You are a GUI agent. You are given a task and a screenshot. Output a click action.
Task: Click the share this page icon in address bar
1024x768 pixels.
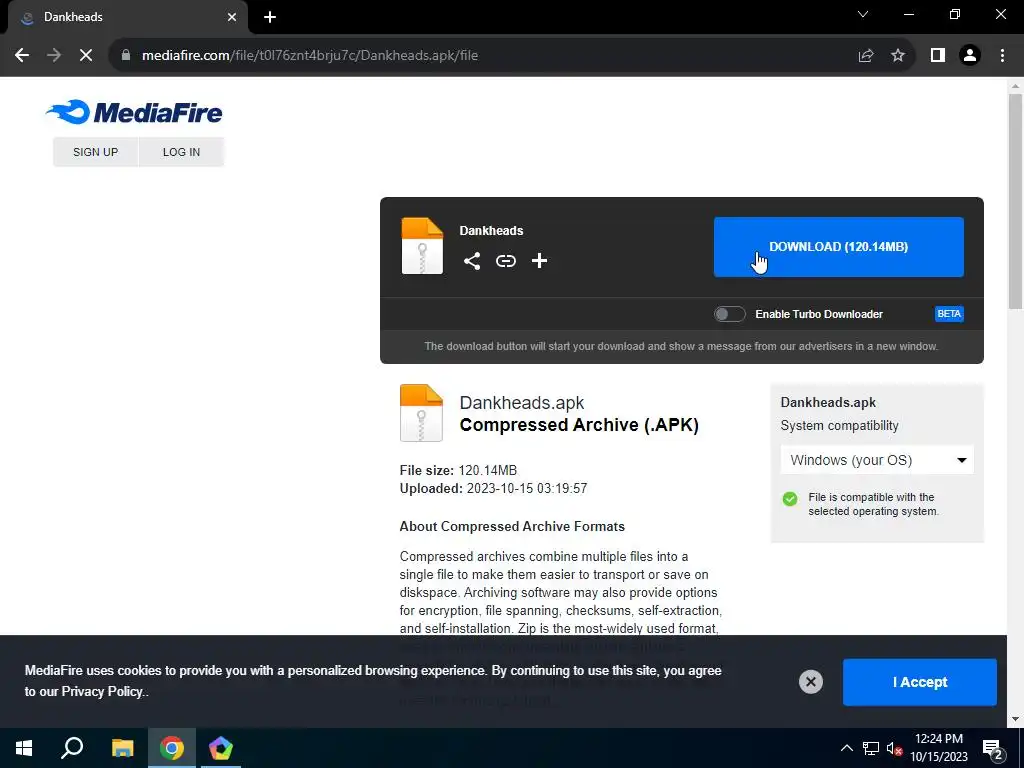coord(866,56)
